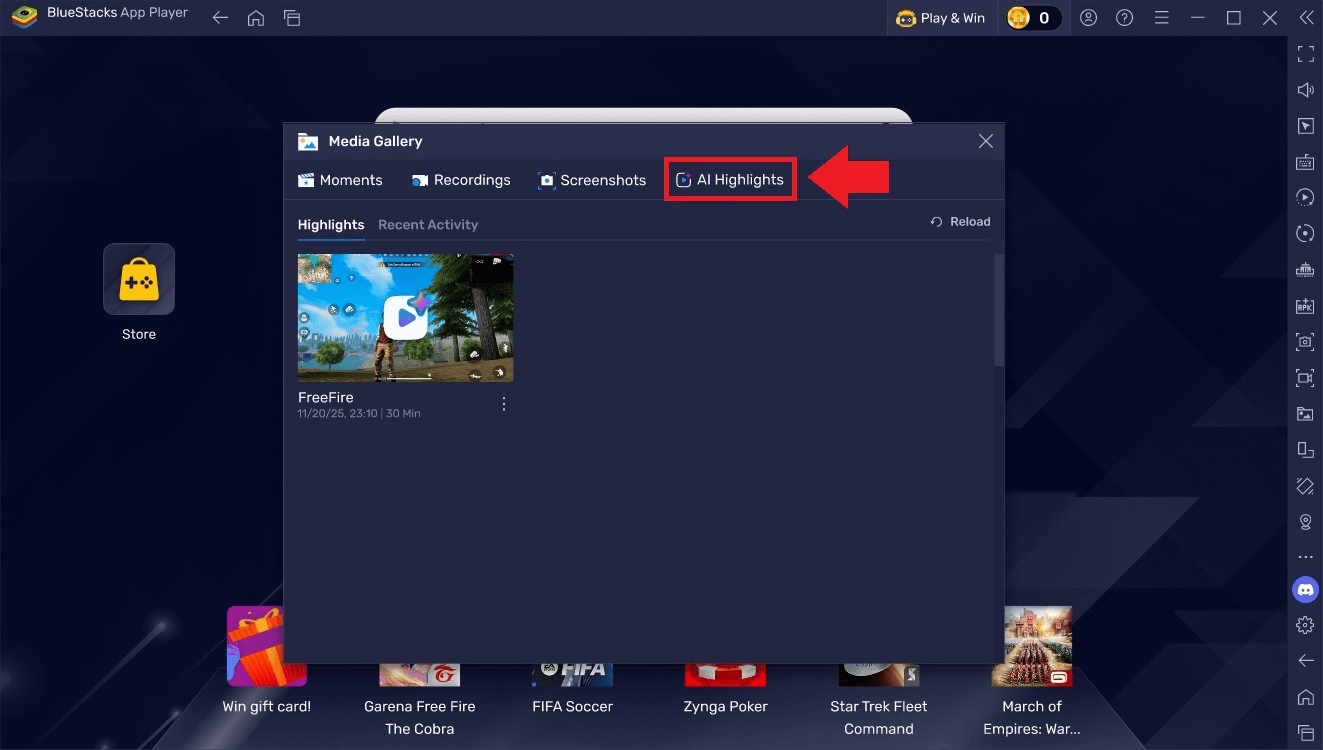Enter full screen mode
Screen dimensions: 1323x750
(1305, 54)
